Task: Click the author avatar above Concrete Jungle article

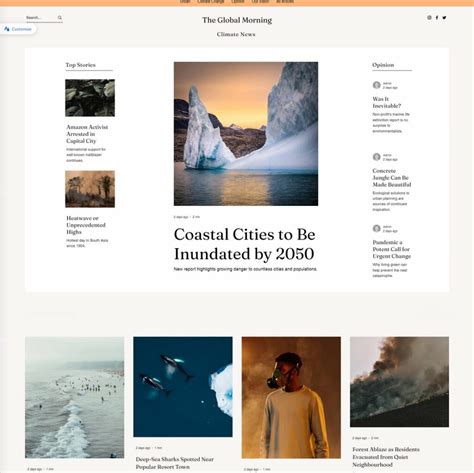Action: pos(376,157)
